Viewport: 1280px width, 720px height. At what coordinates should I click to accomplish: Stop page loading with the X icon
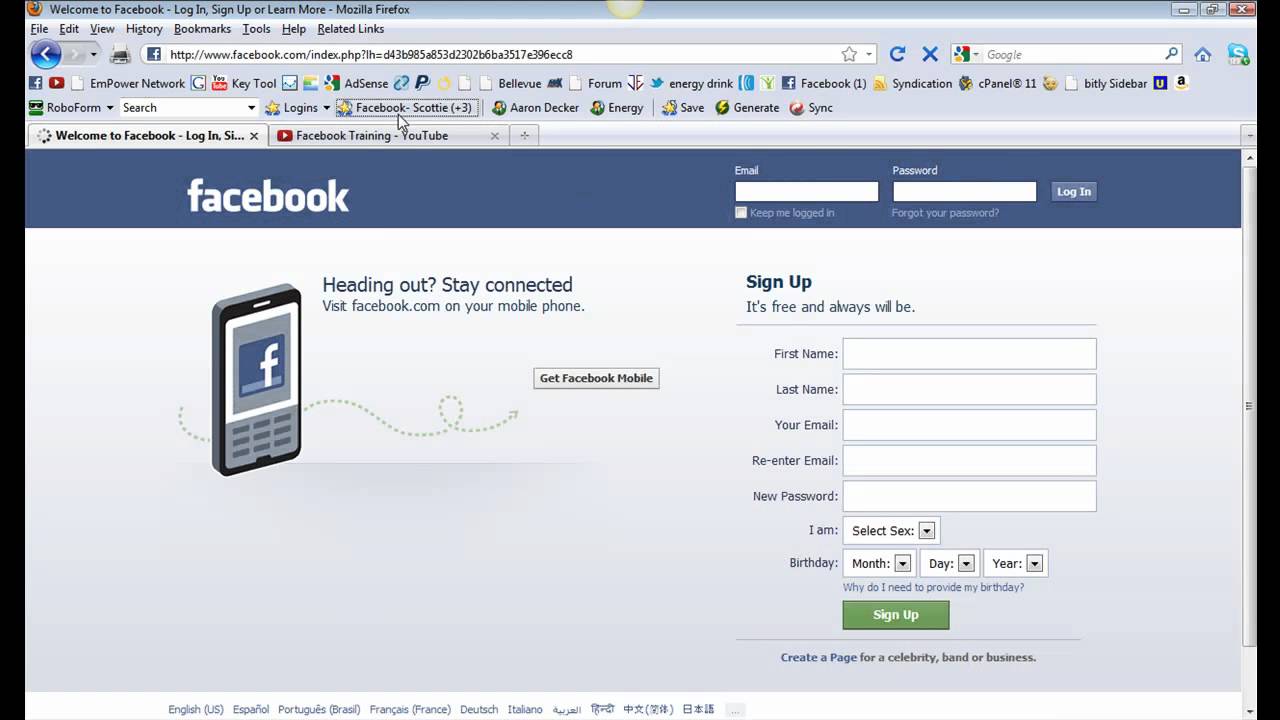click(929, 54)
